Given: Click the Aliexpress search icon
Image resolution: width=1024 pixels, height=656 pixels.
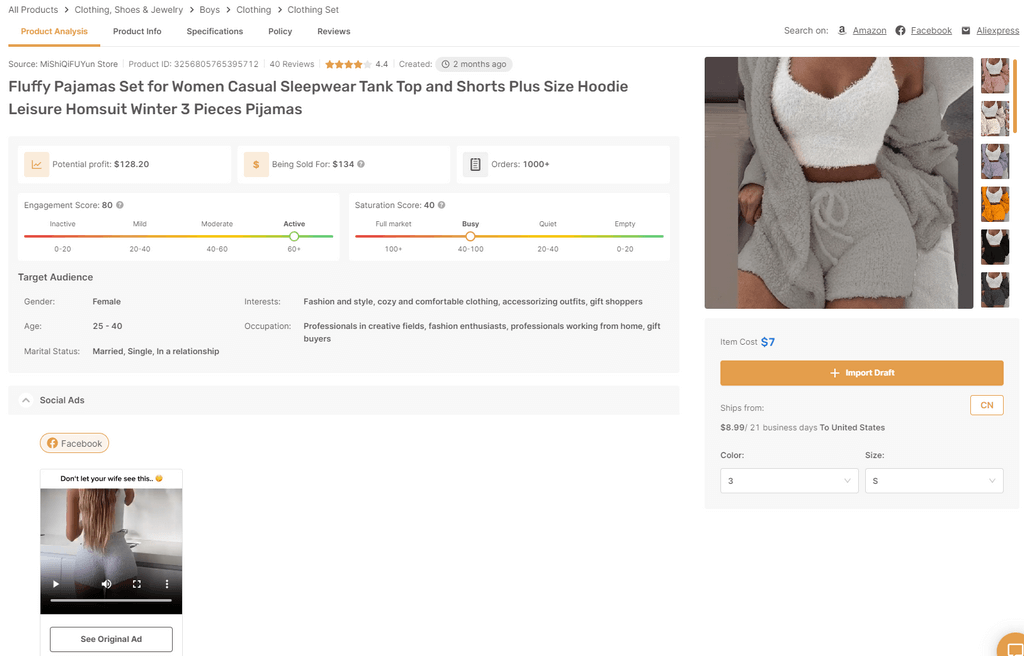Looking at the screenshot, I should click(964, 30).
